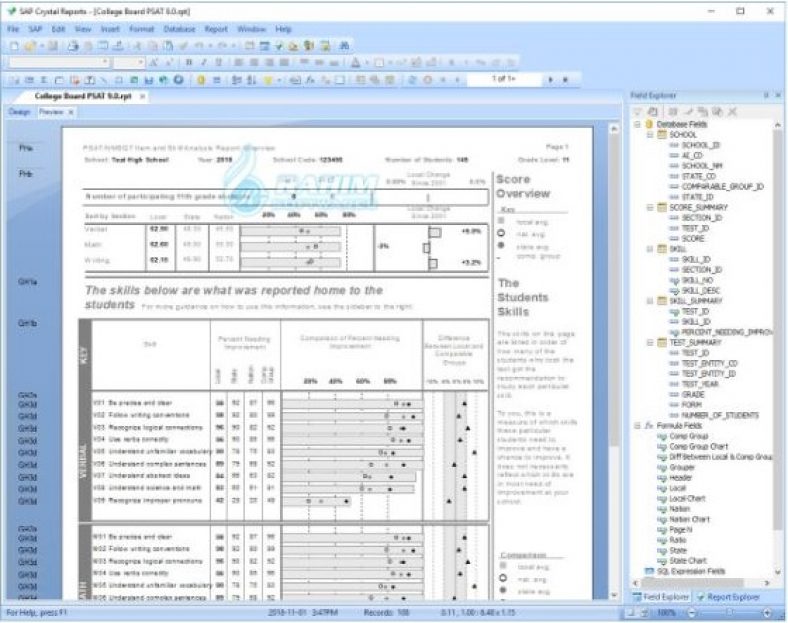Close the Preview tab
Screen dimensions: 788x623
71,112
